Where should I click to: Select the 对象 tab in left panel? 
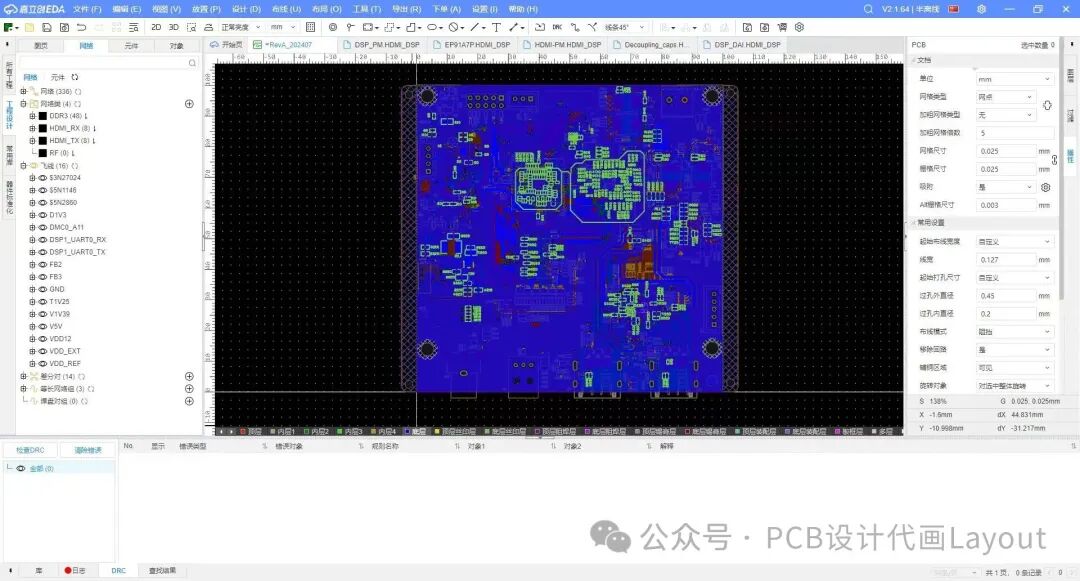pos(176,46)
